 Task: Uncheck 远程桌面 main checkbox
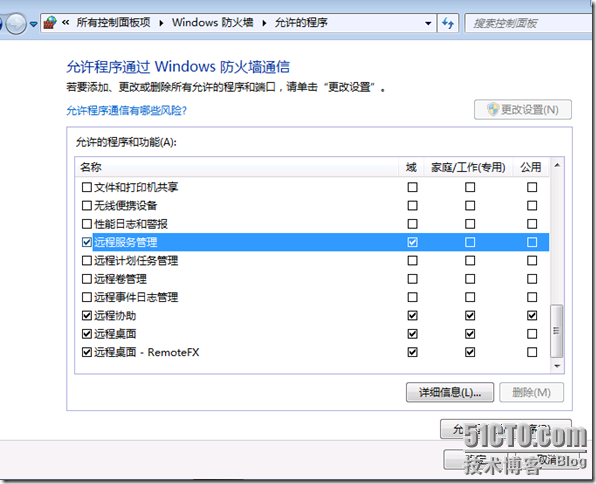[x=87, y=334]
